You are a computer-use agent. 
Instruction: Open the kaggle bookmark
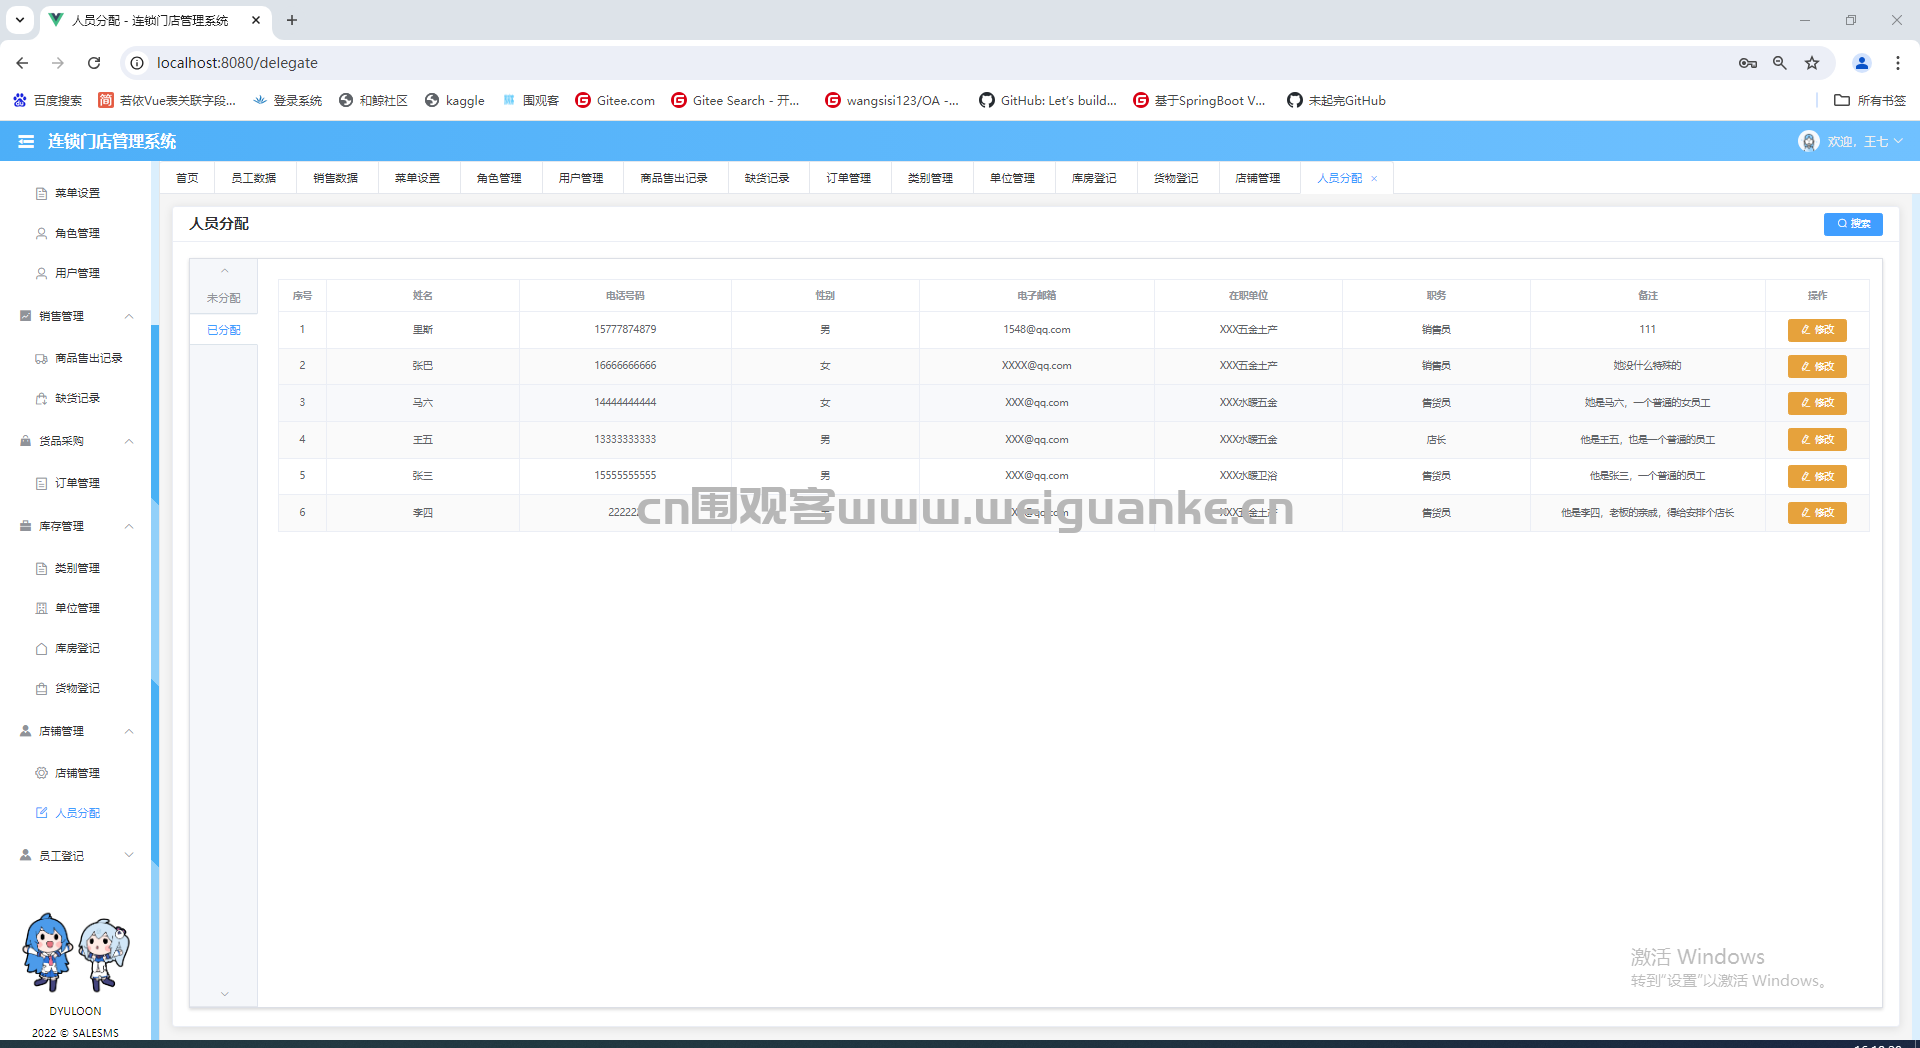click(x=455, y=101)
